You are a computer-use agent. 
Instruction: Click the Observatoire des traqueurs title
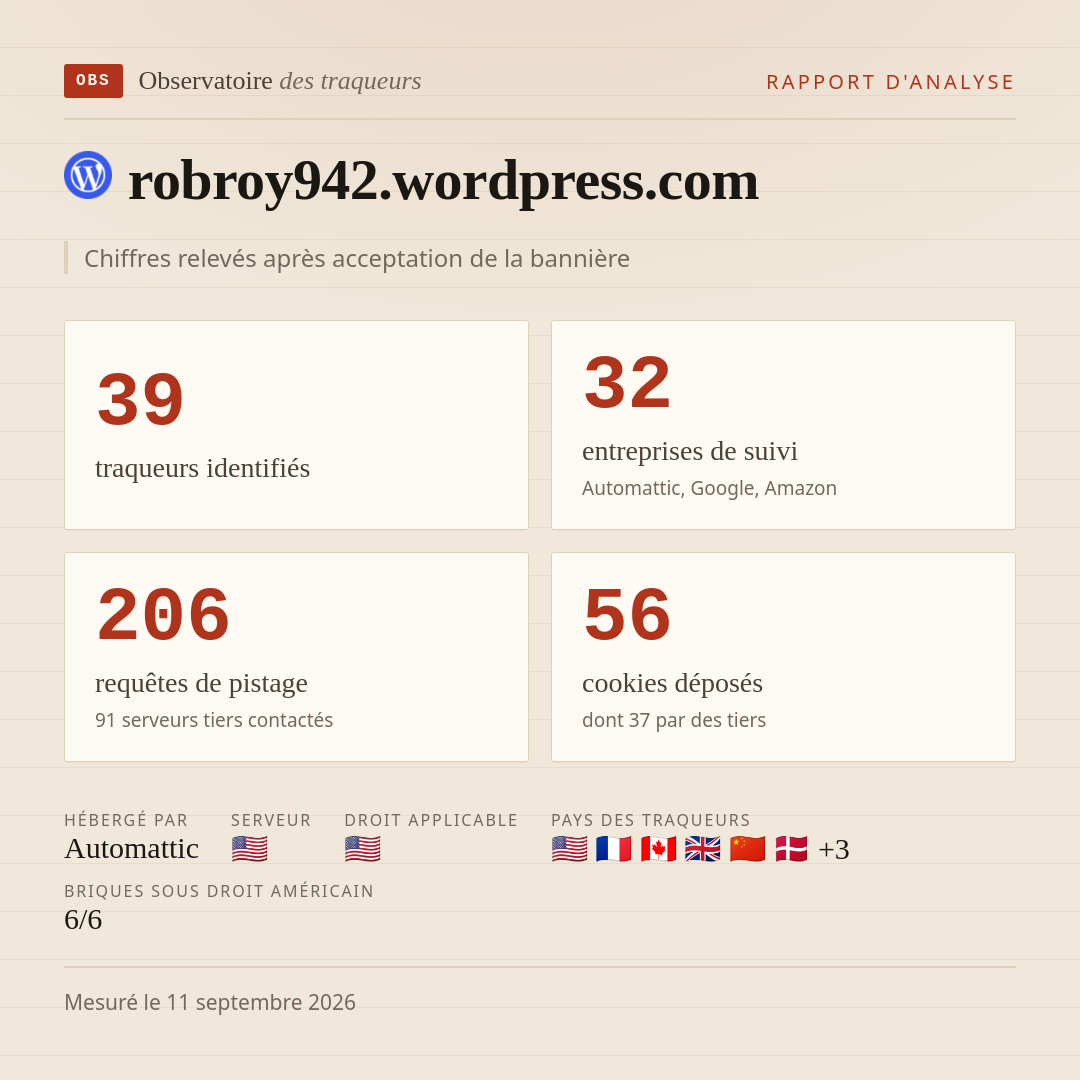[280, 81]
